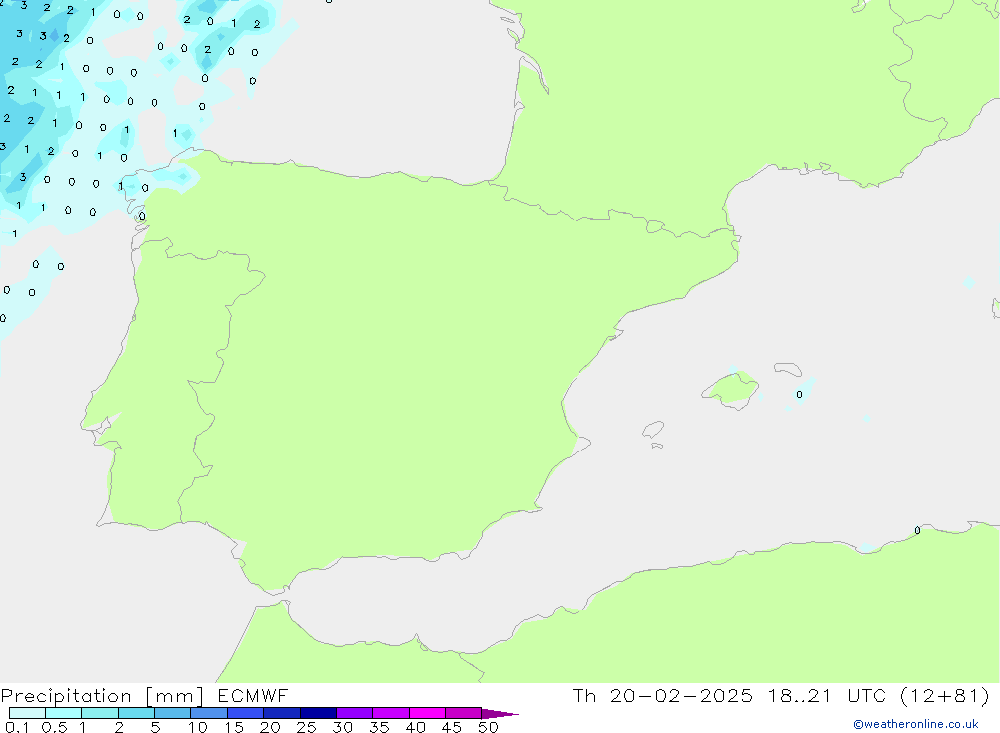1000x733 pixels.
Task: Click the 30–35 mm purple legend swatch
Action: (355, 713)
